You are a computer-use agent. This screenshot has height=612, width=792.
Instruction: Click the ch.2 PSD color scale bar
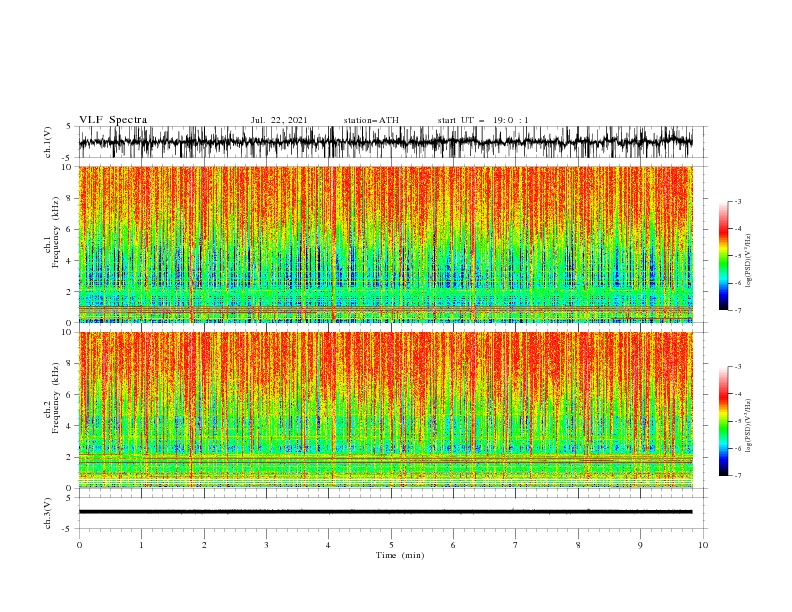click(723, 421)
